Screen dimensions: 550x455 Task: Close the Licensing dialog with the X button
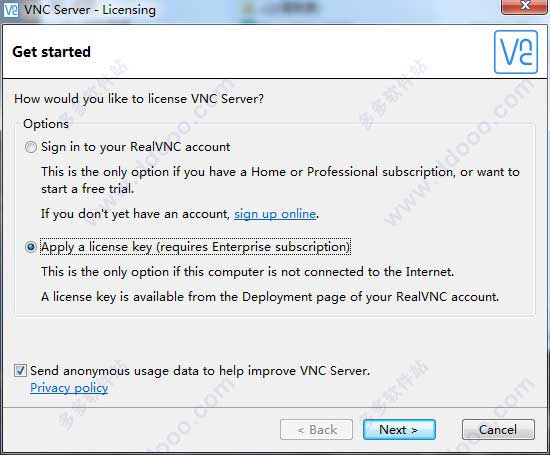[525, 6]
